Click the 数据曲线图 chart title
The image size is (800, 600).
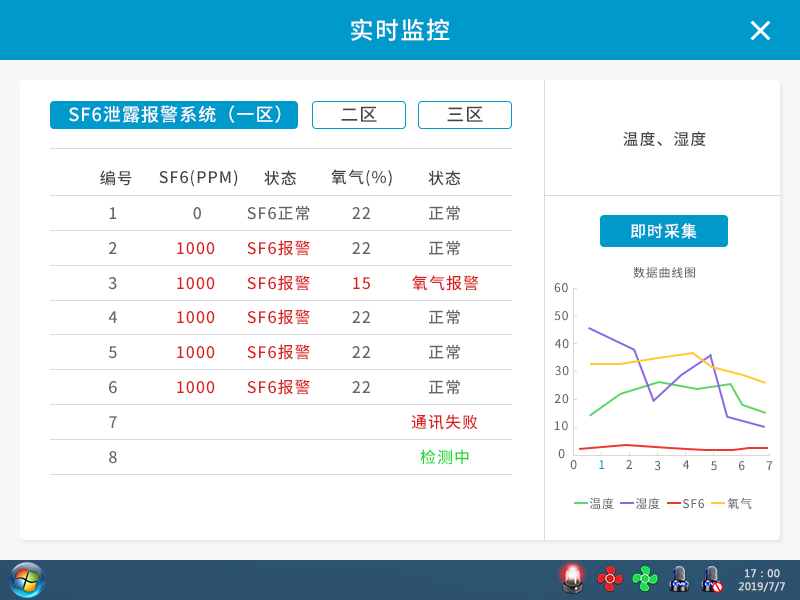click(x=664, y=272)
